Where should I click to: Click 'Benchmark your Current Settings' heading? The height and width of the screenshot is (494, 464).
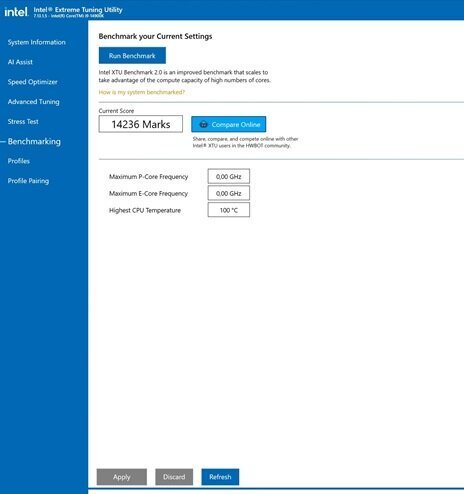155,36
